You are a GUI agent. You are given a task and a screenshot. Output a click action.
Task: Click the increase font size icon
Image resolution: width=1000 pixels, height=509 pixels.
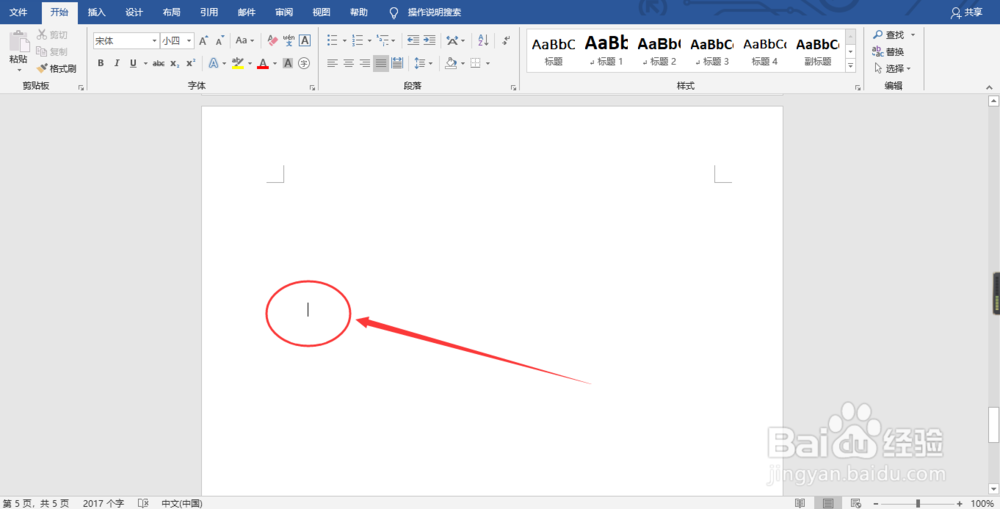[203, 41]
